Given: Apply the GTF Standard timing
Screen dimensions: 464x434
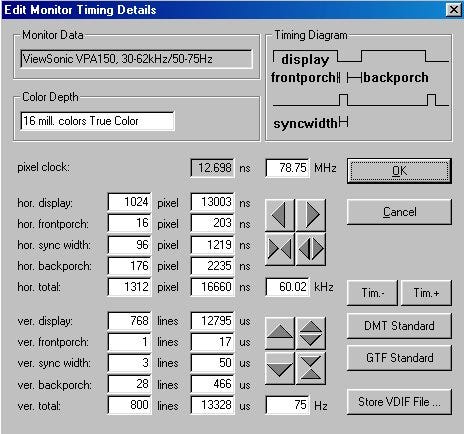Looking at the screenshot, I should pos(399,358).
